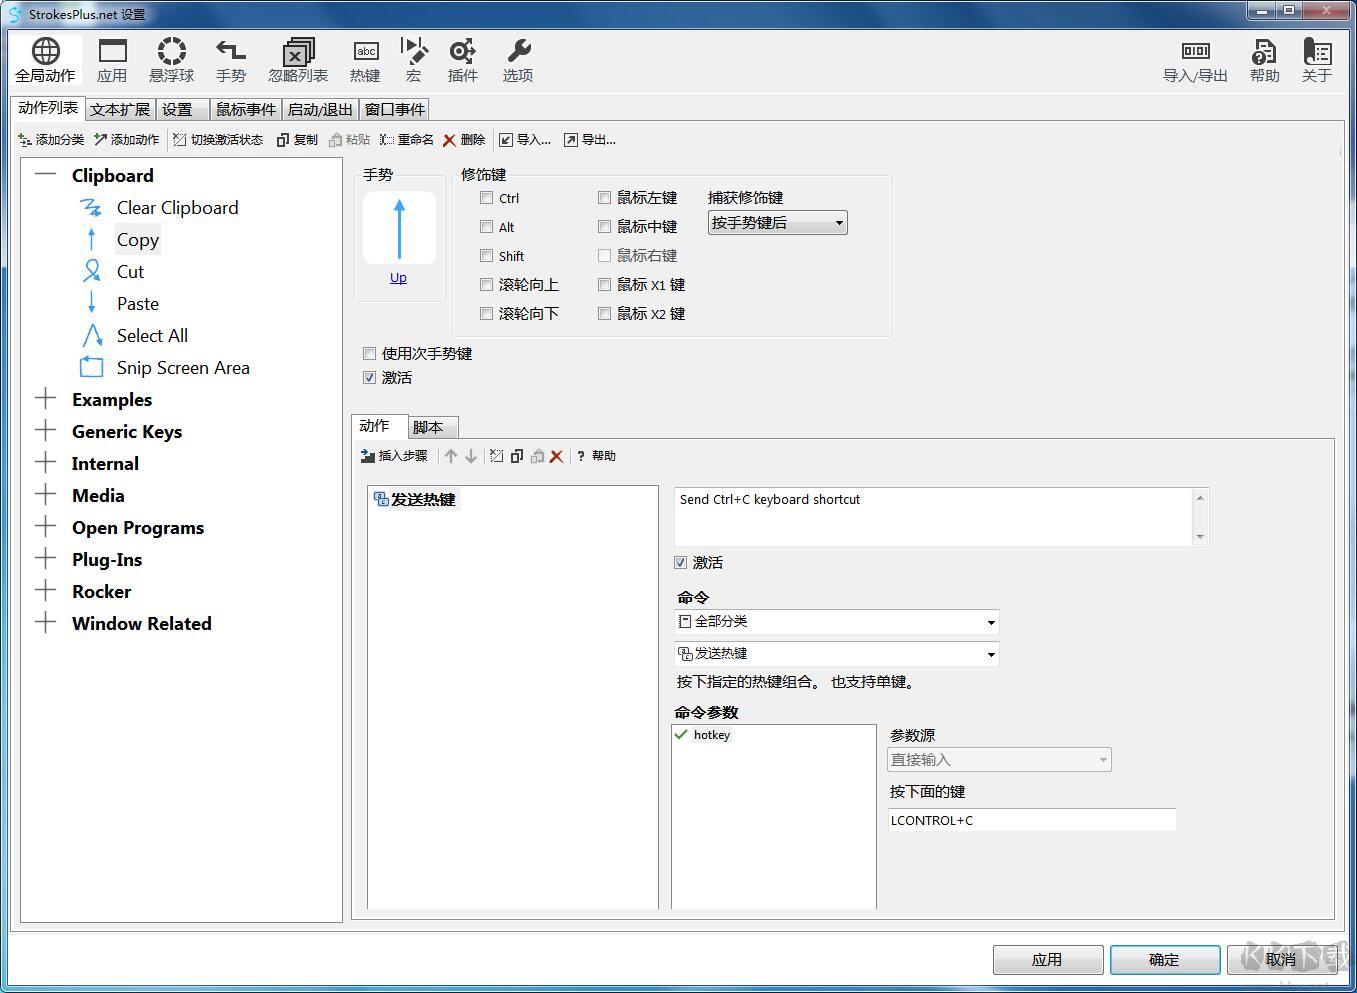Image resolution: width=1357 pixels, height=993 pixels.
Task: Click the 添加动作 (add action) icon
Action: point(126,140)
